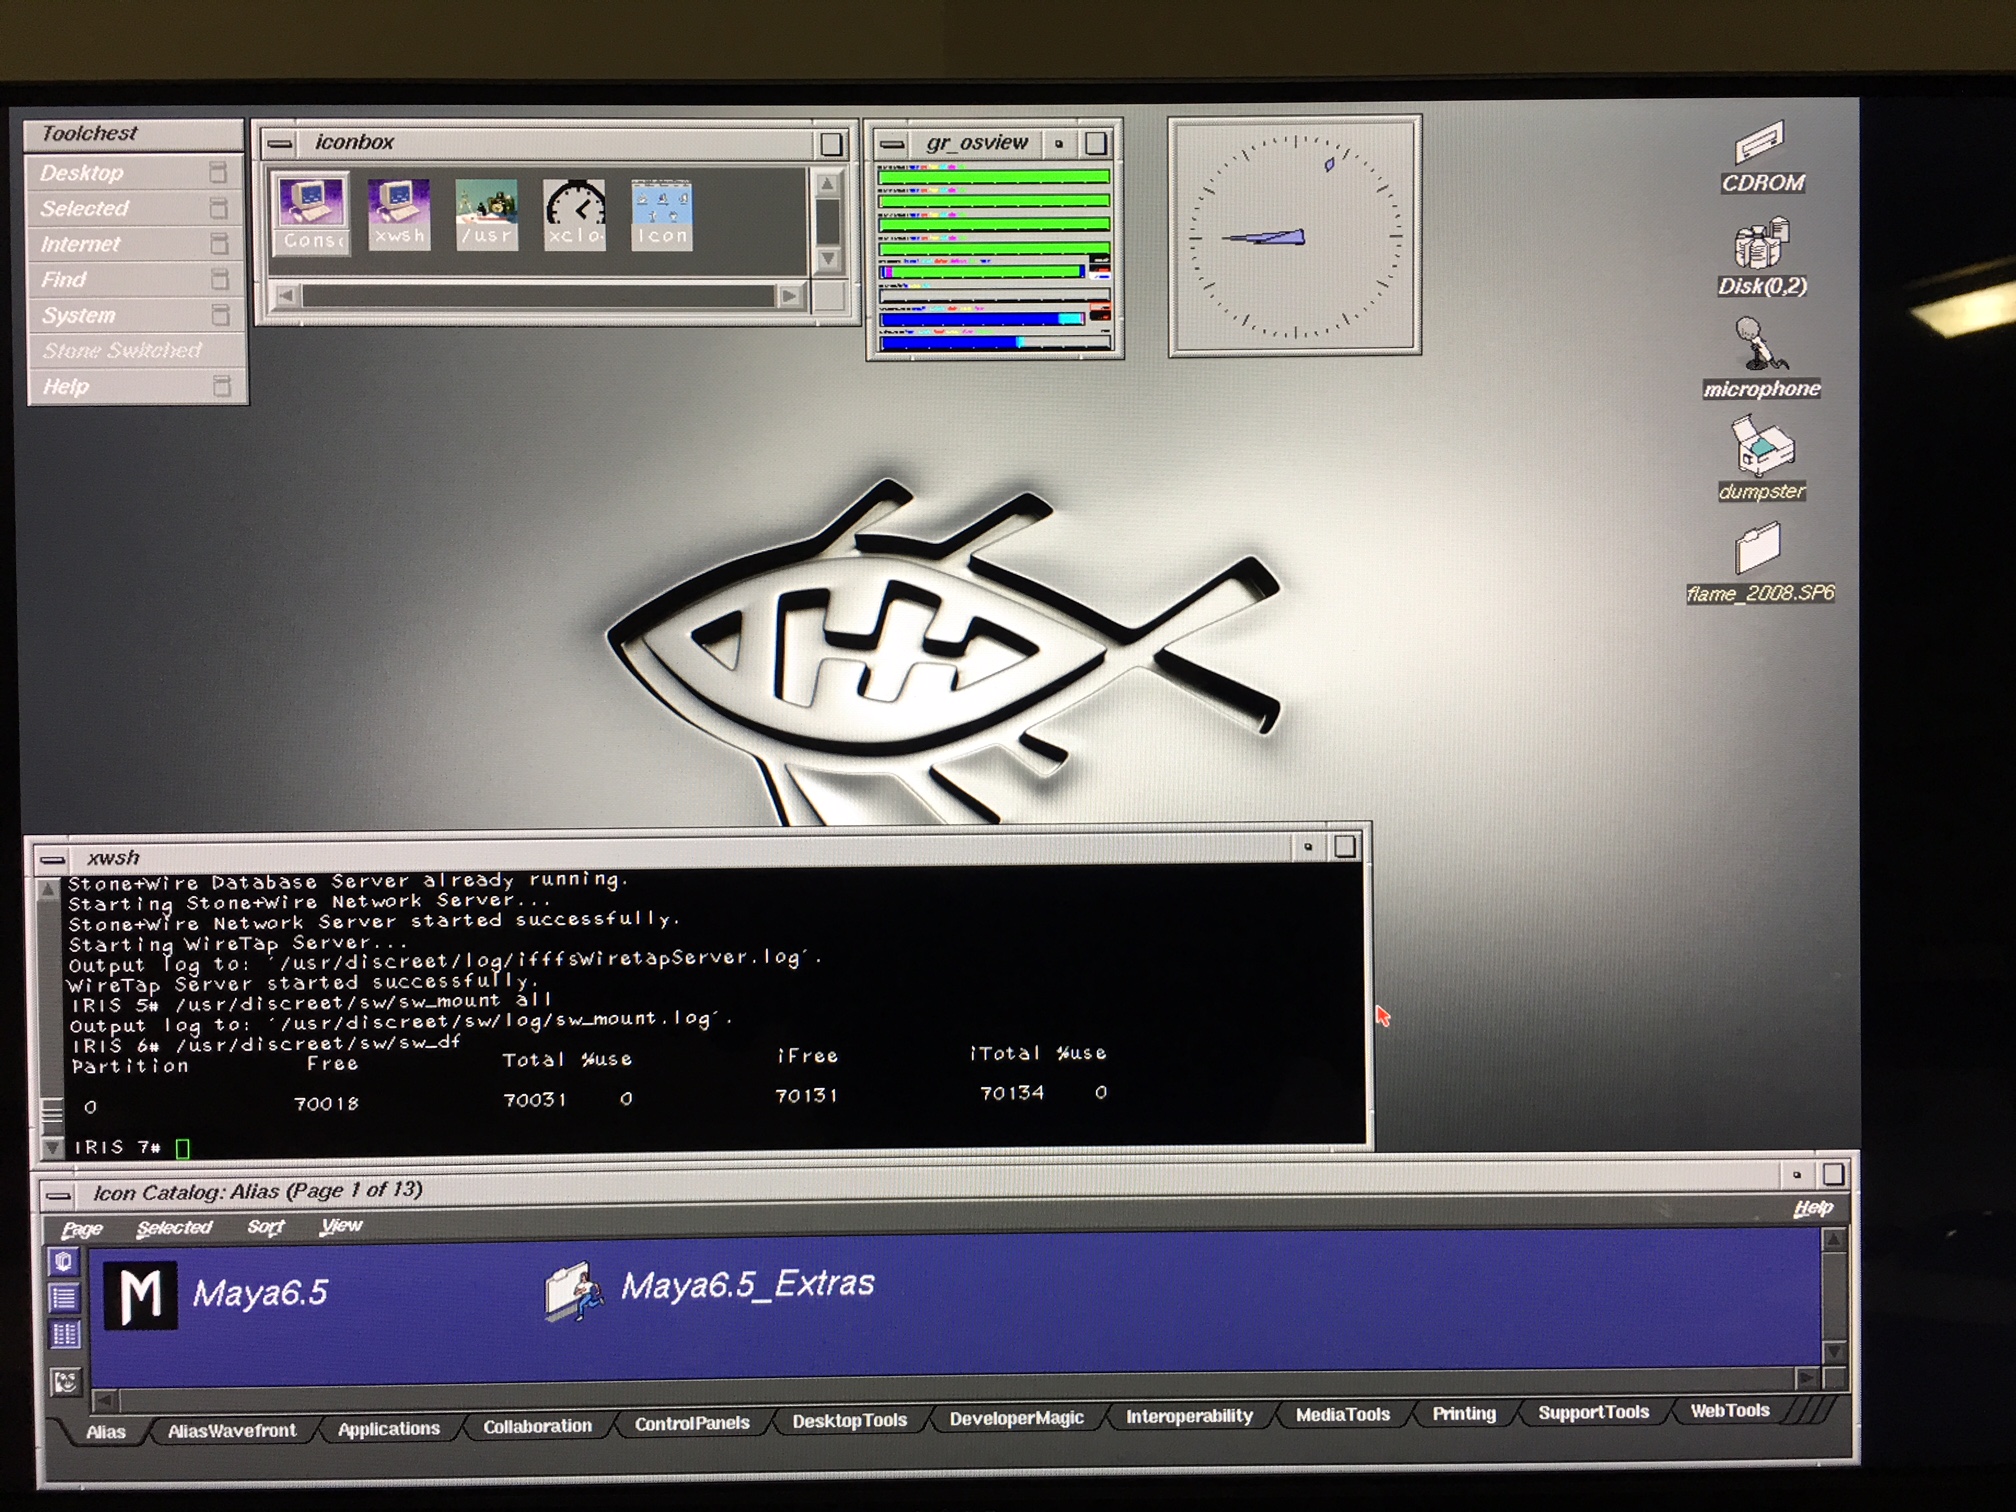The width and height of the screenshot is (2016, 1512).
Task: Open the Page menu in Icon Catalog
Action: (x=82, y=1229)
